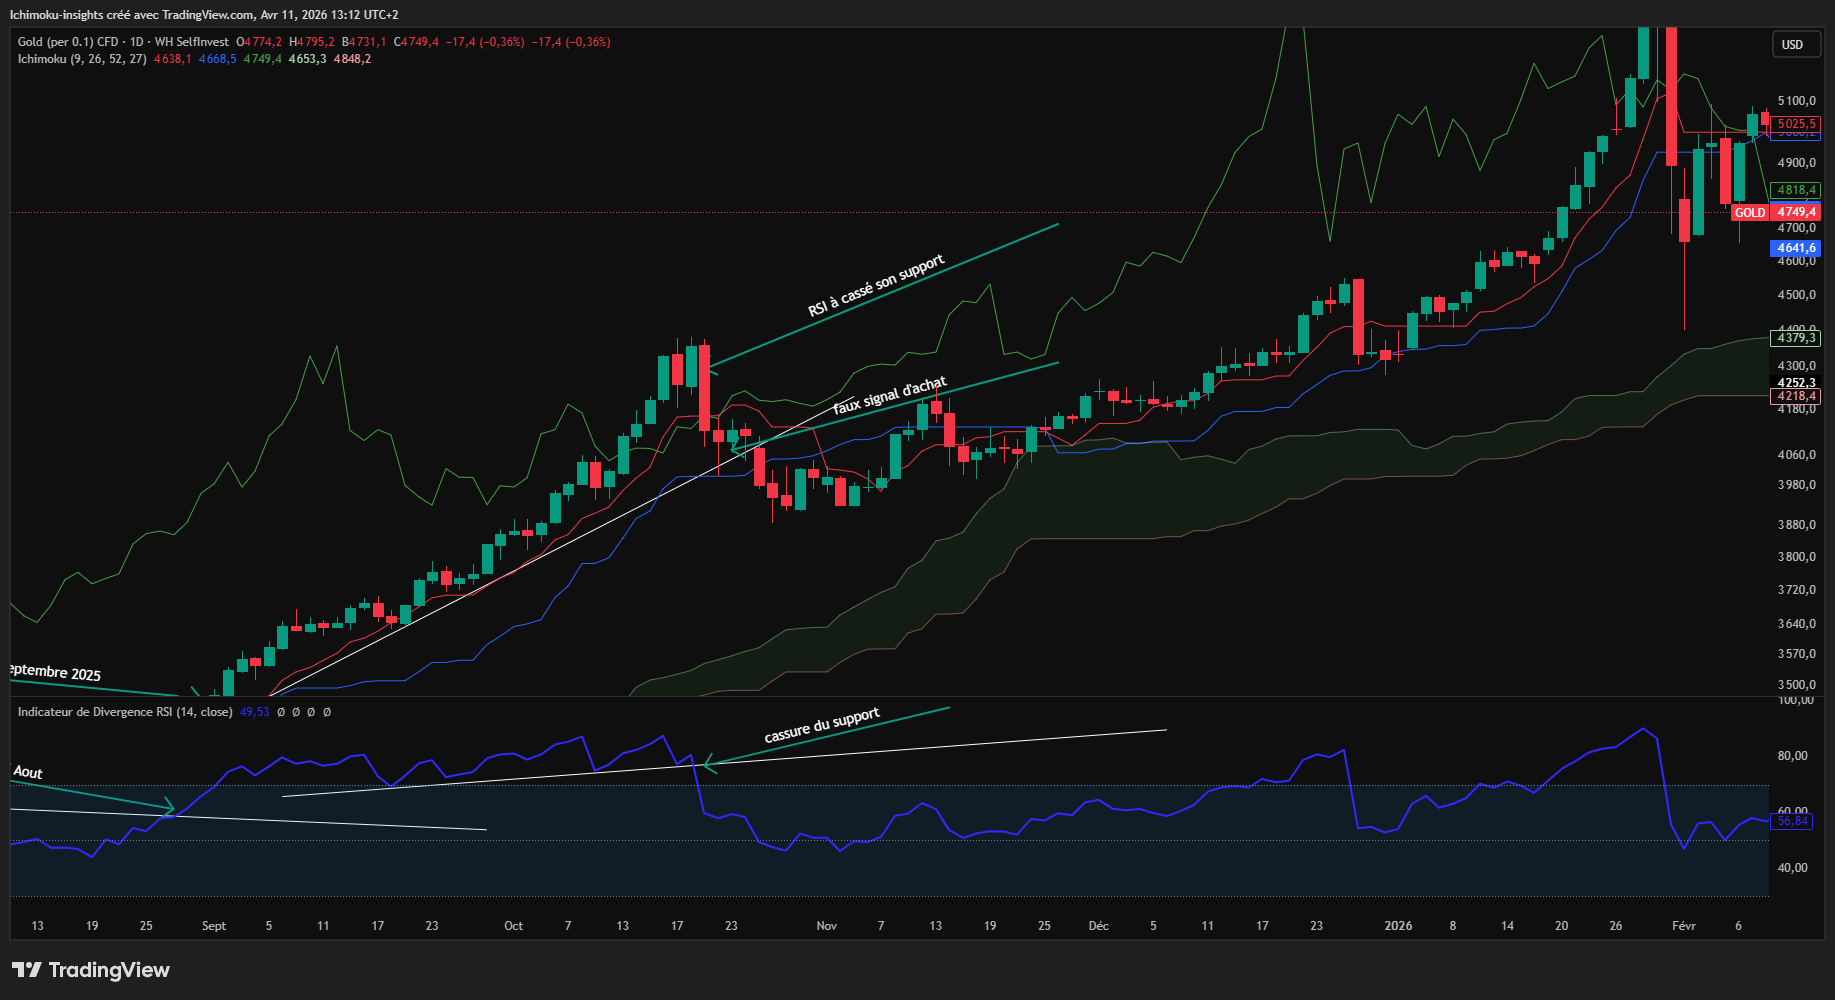
Task: Click the 'Oct' date on the time axis
Action: pyautogui.click(x=513, y=926)
